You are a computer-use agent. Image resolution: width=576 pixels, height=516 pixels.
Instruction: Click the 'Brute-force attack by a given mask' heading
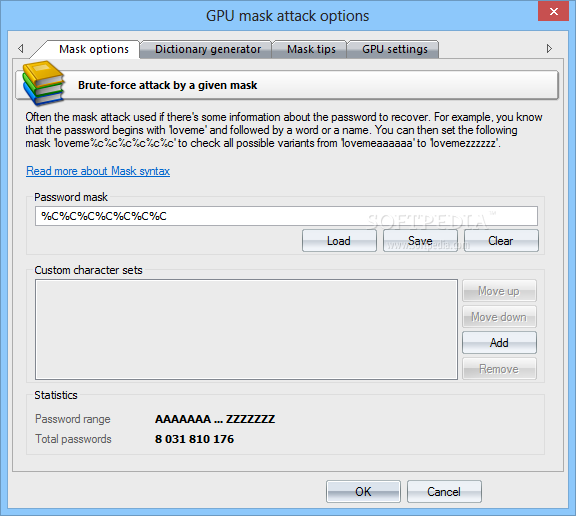pos(168,85)
